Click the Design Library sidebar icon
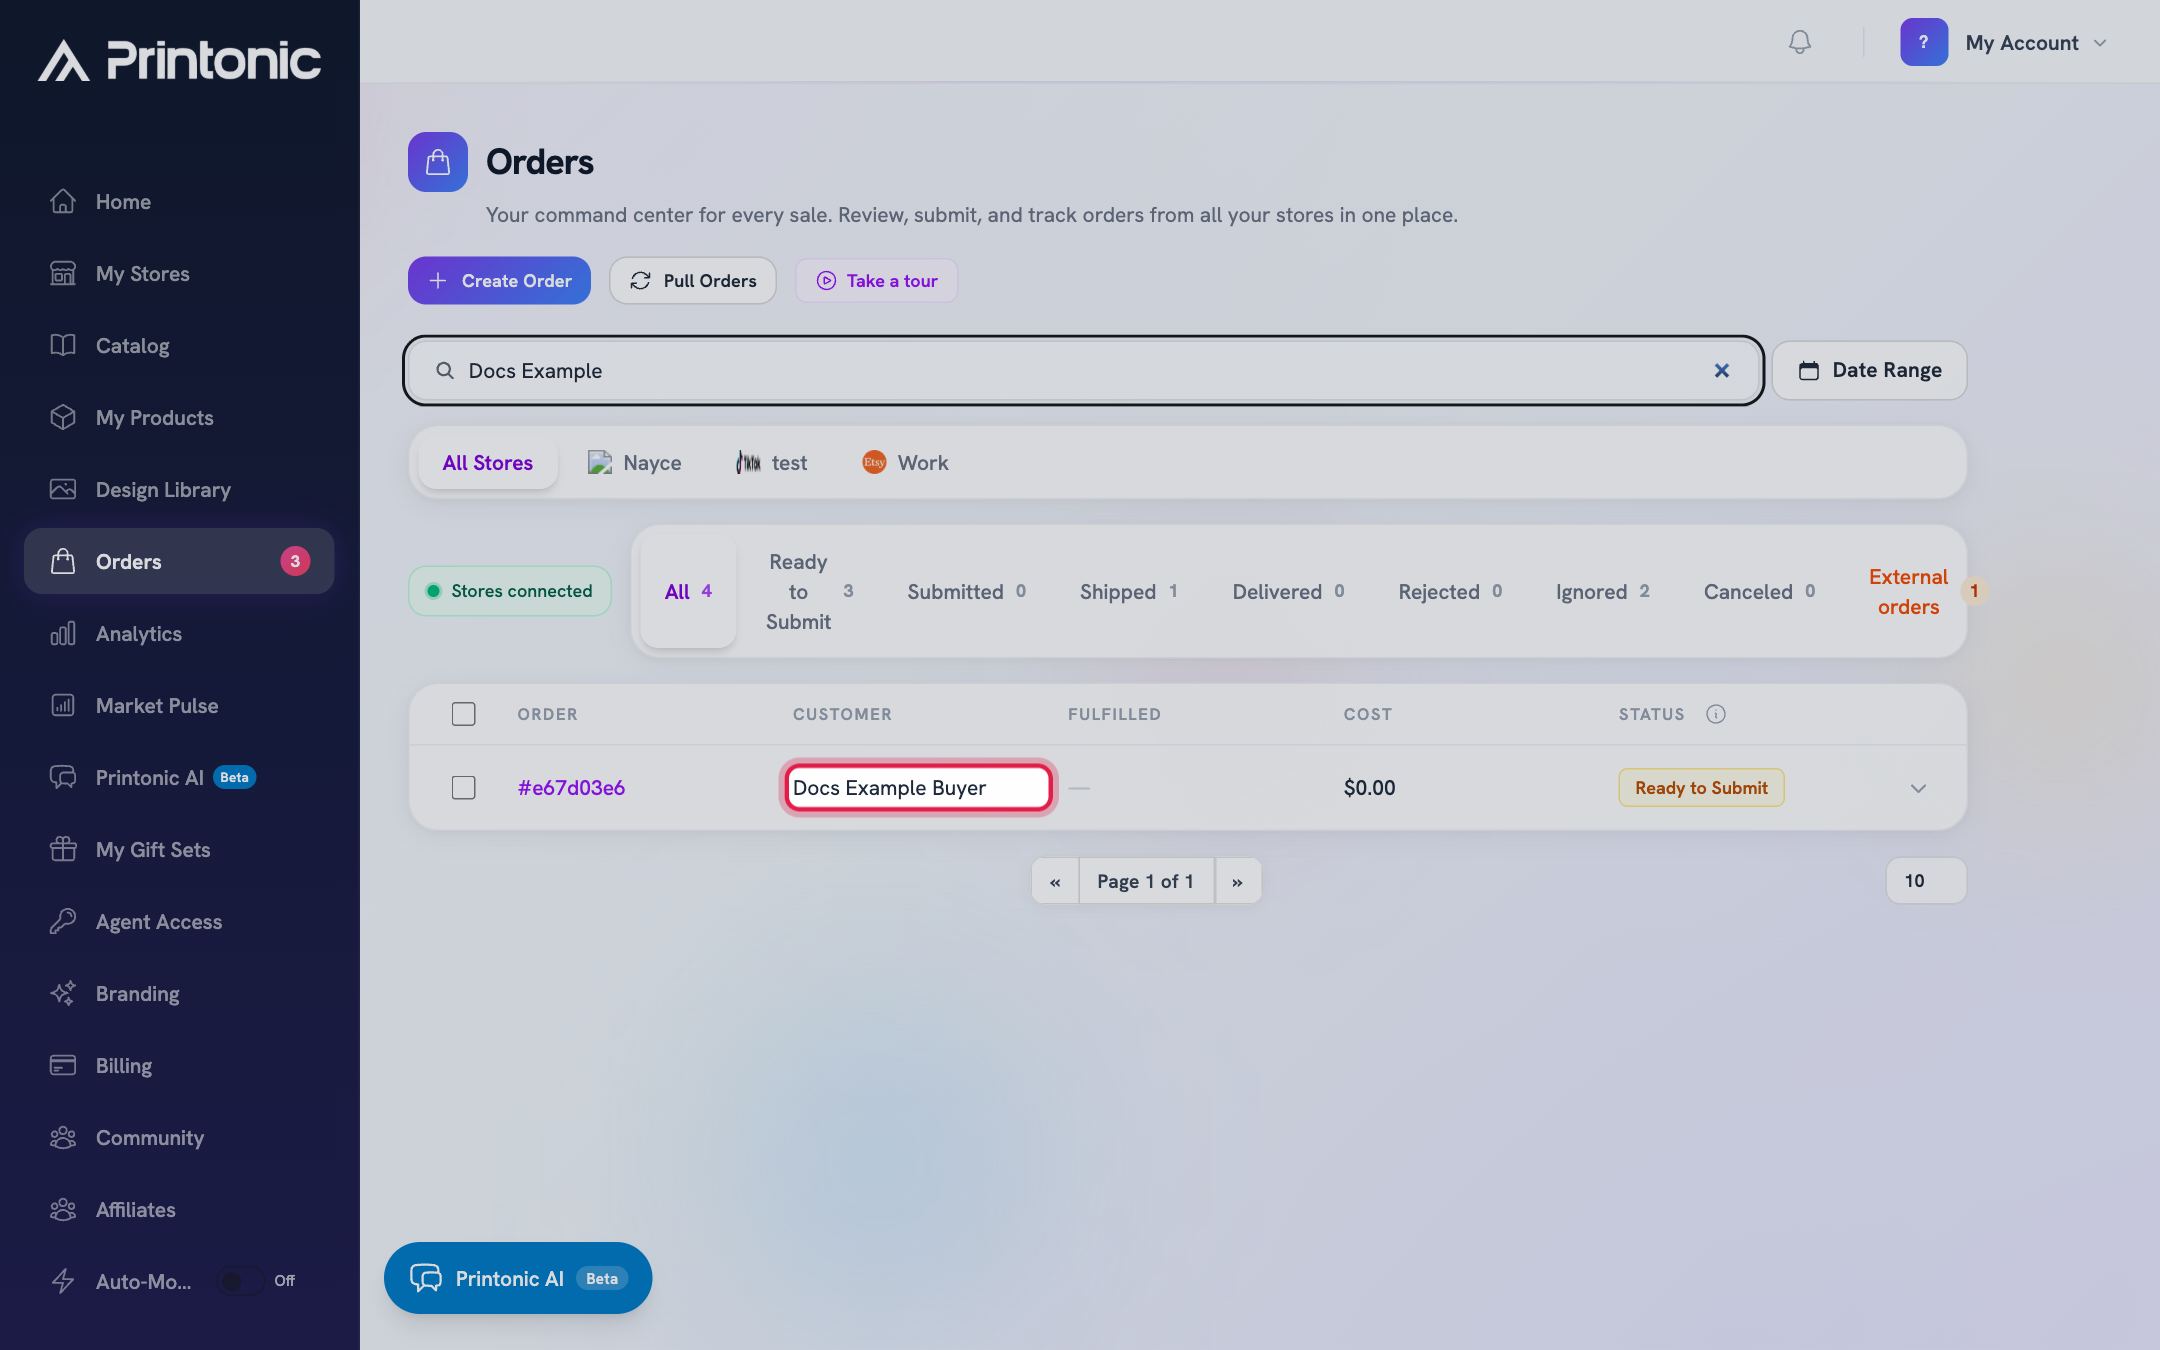The height and width of the screenshot is (1350, 2160). pyautogui.click(x=63, y=489)
